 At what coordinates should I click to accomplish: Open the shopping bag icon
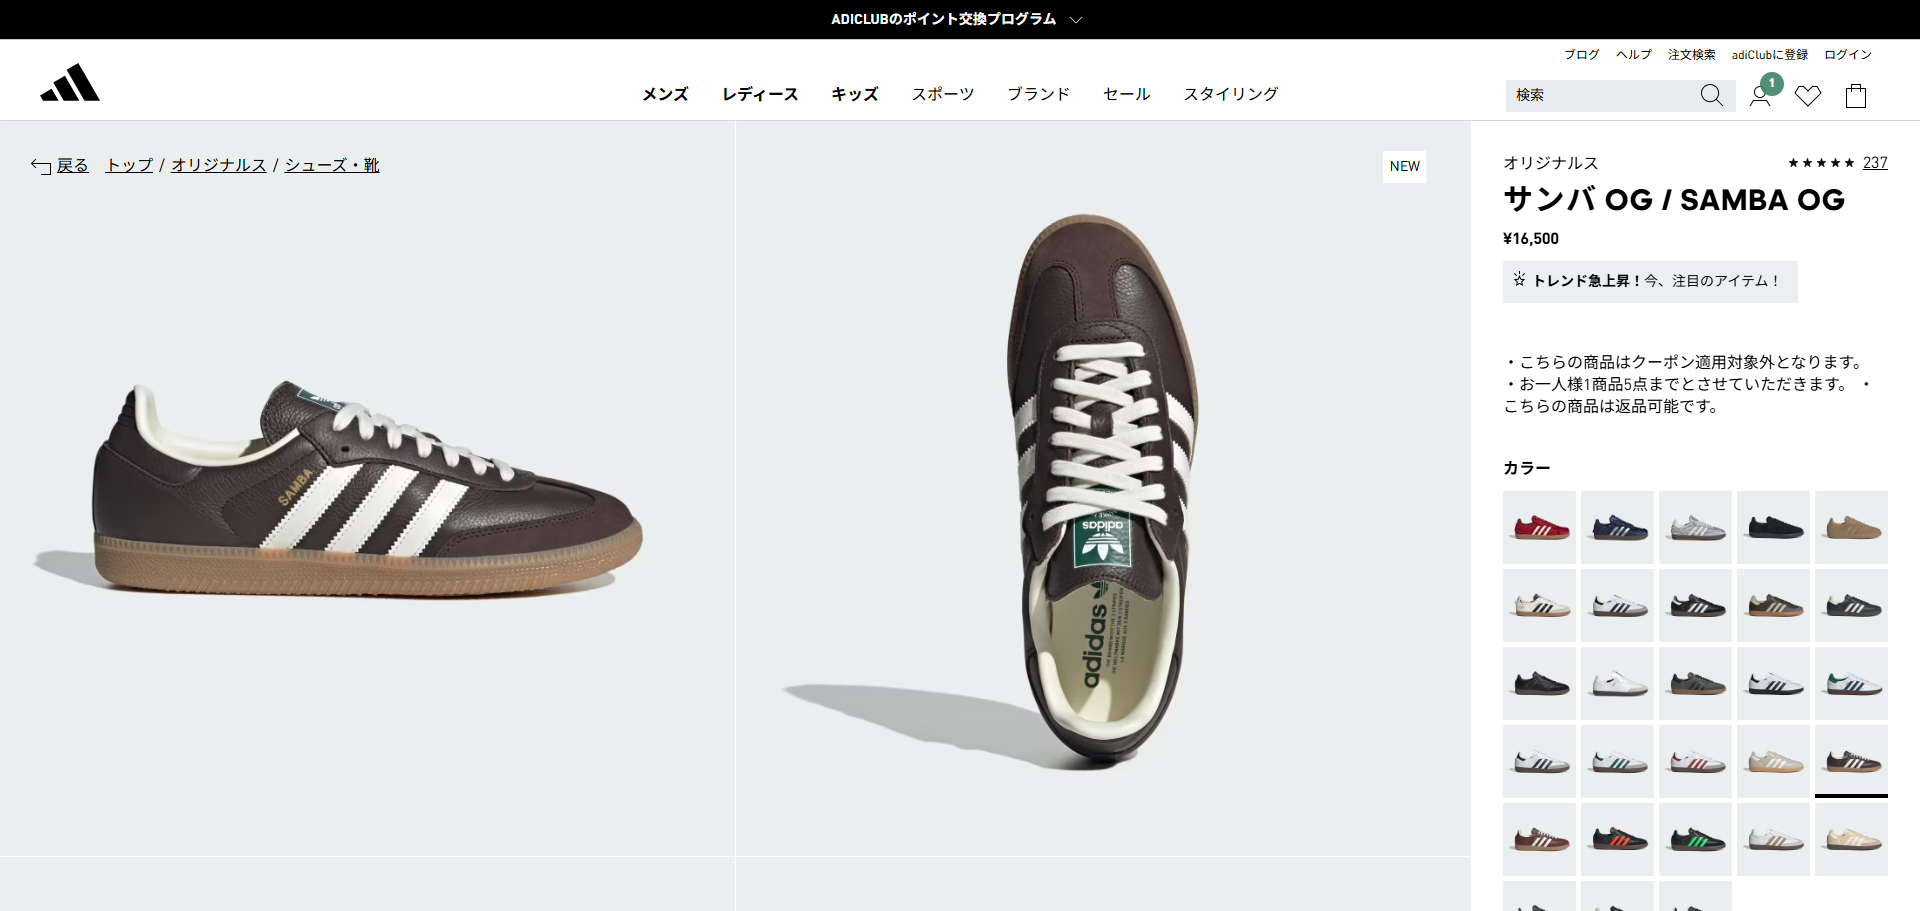click(x=1856, y=95)
